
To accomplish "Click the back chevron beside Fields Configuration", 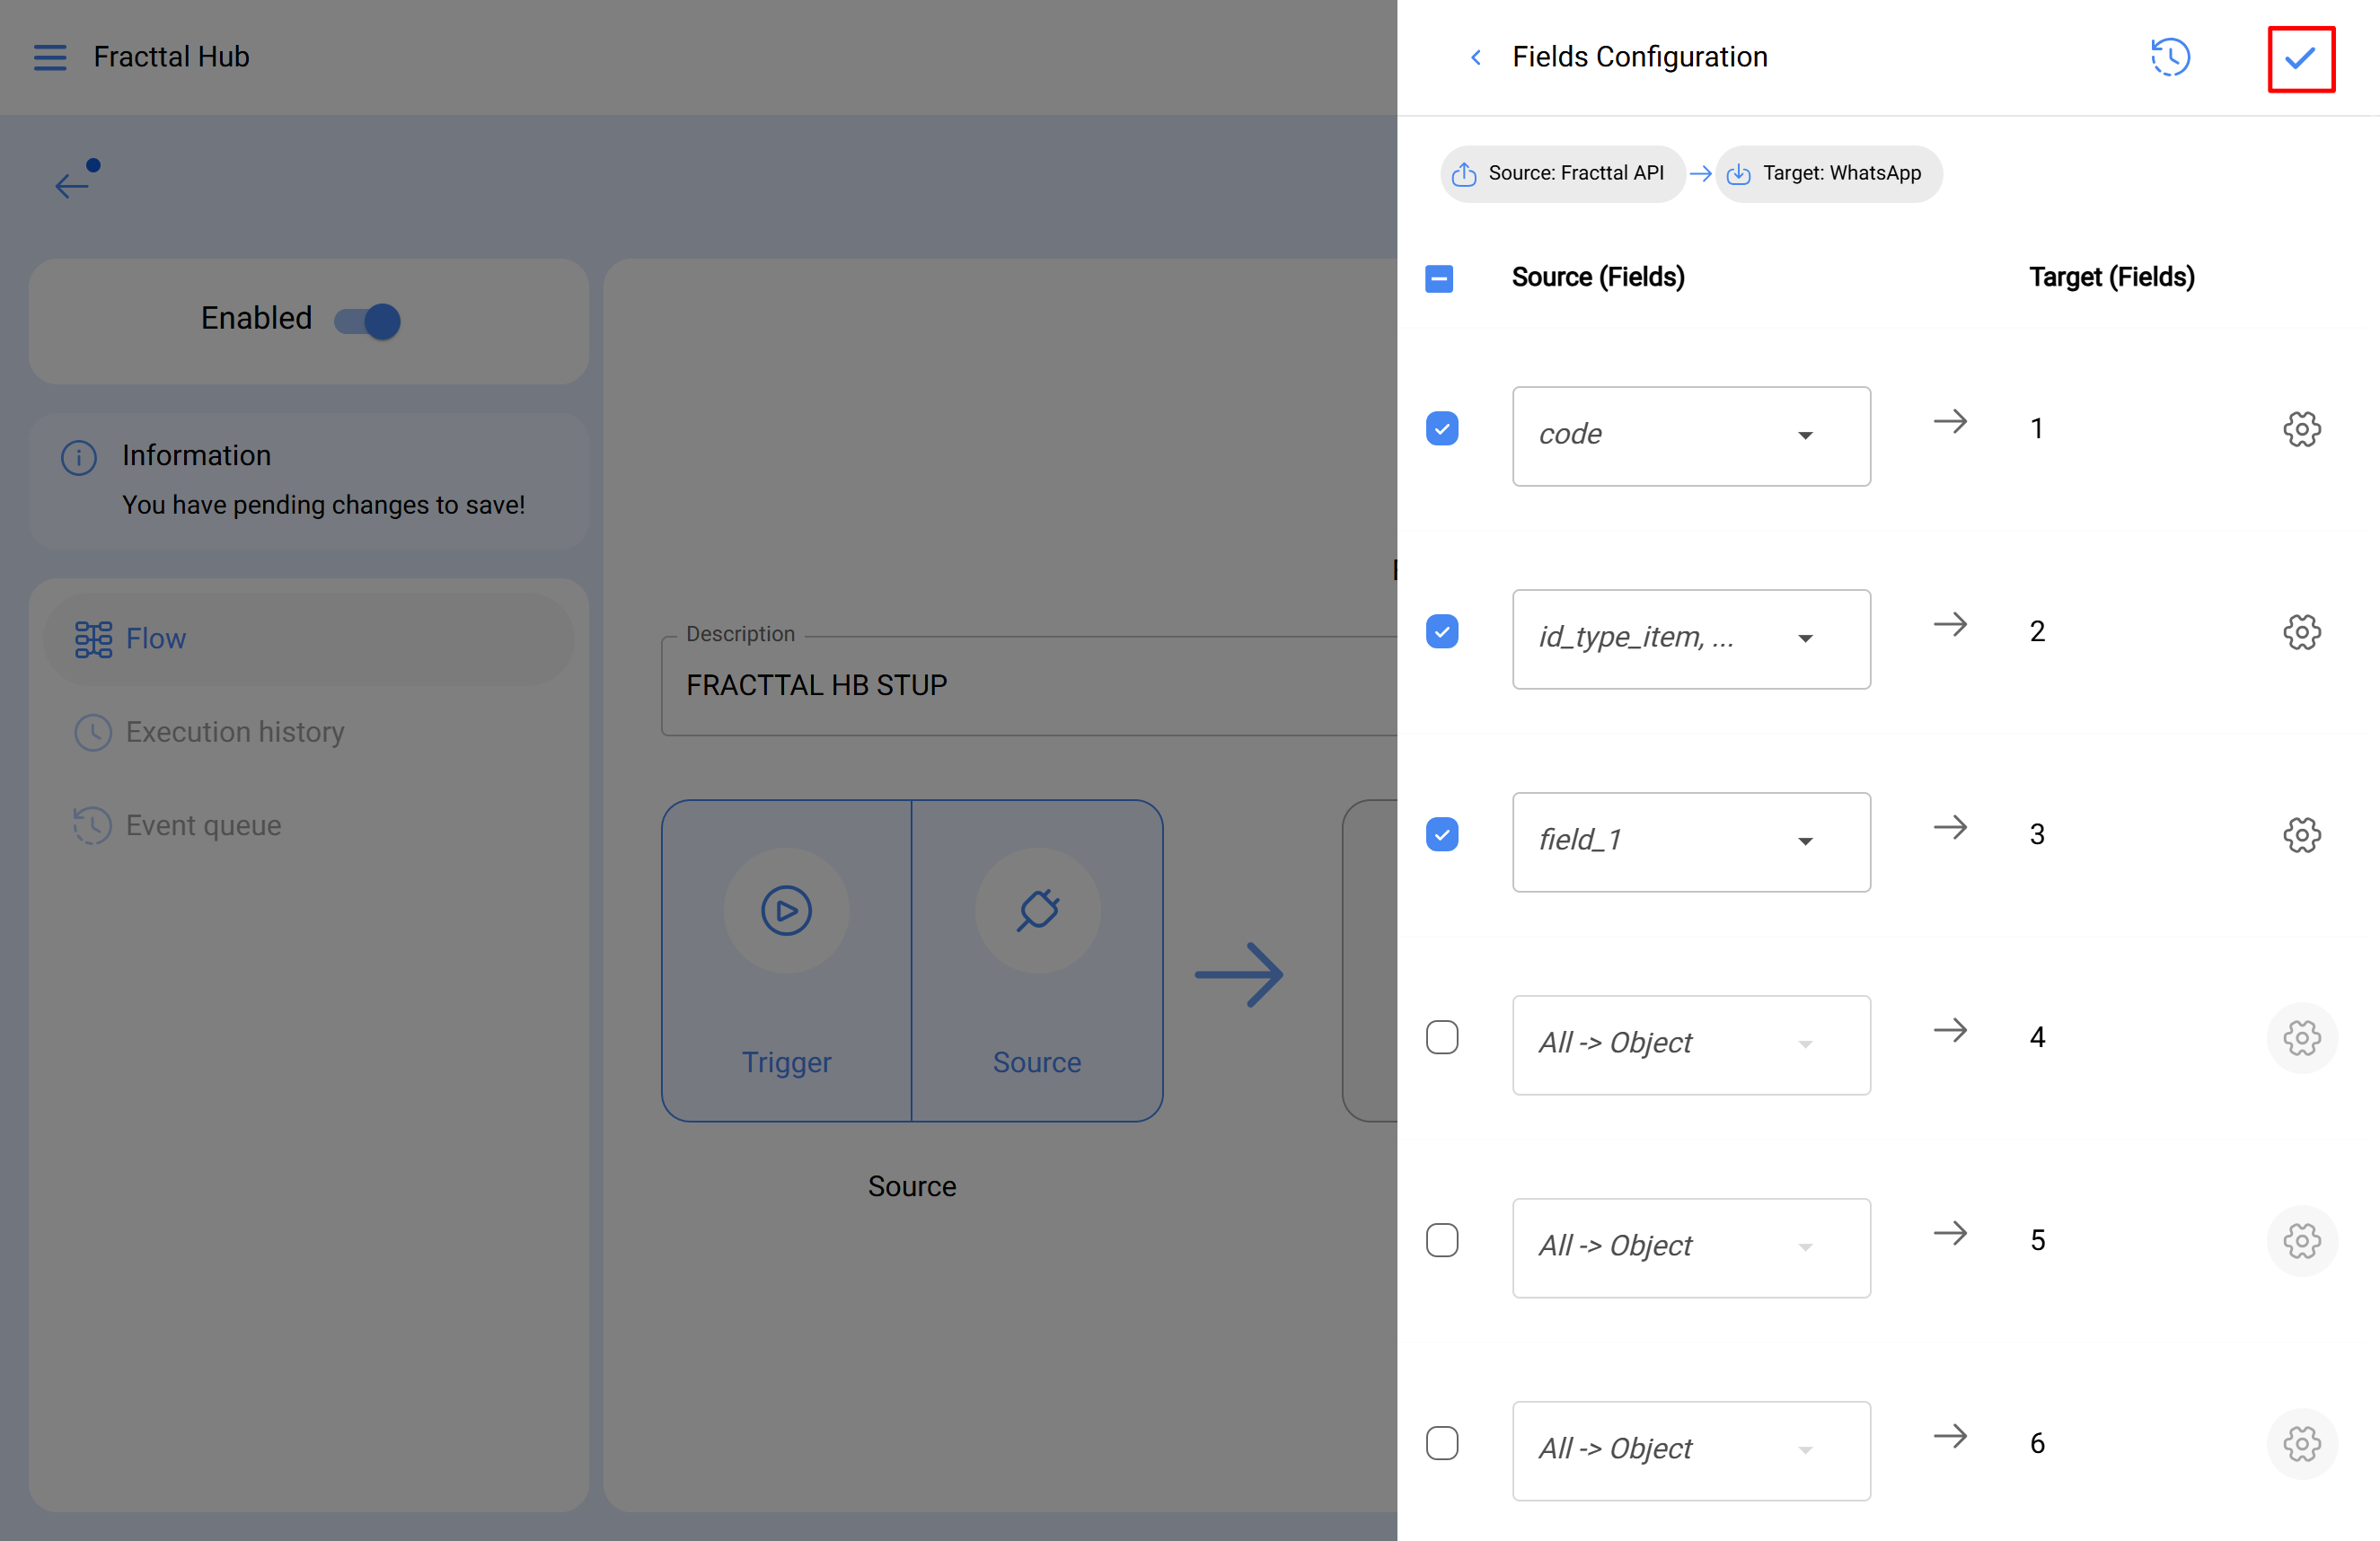I will point(1476,57).
